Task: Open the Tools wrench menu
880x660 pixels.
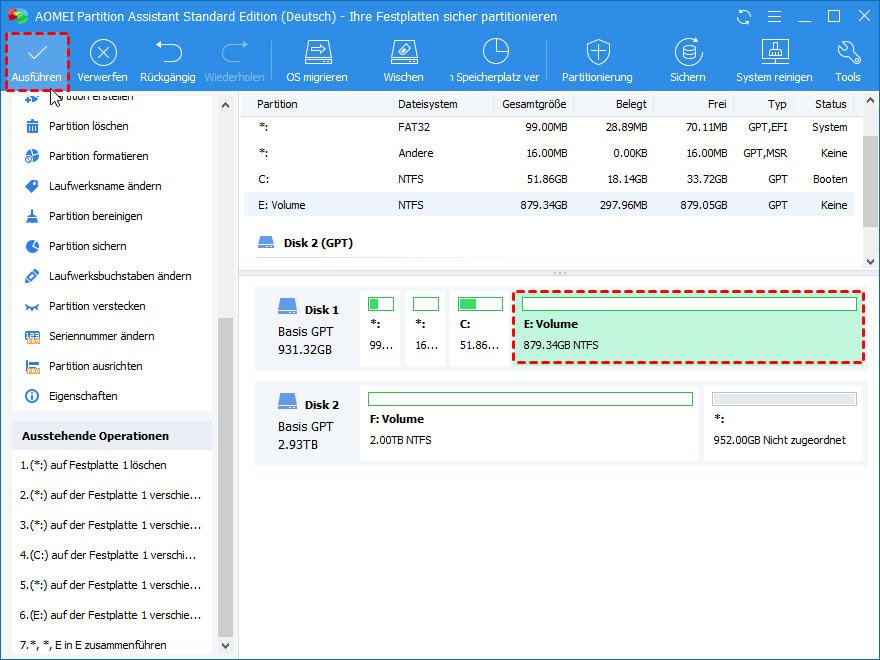Action: 848,52
